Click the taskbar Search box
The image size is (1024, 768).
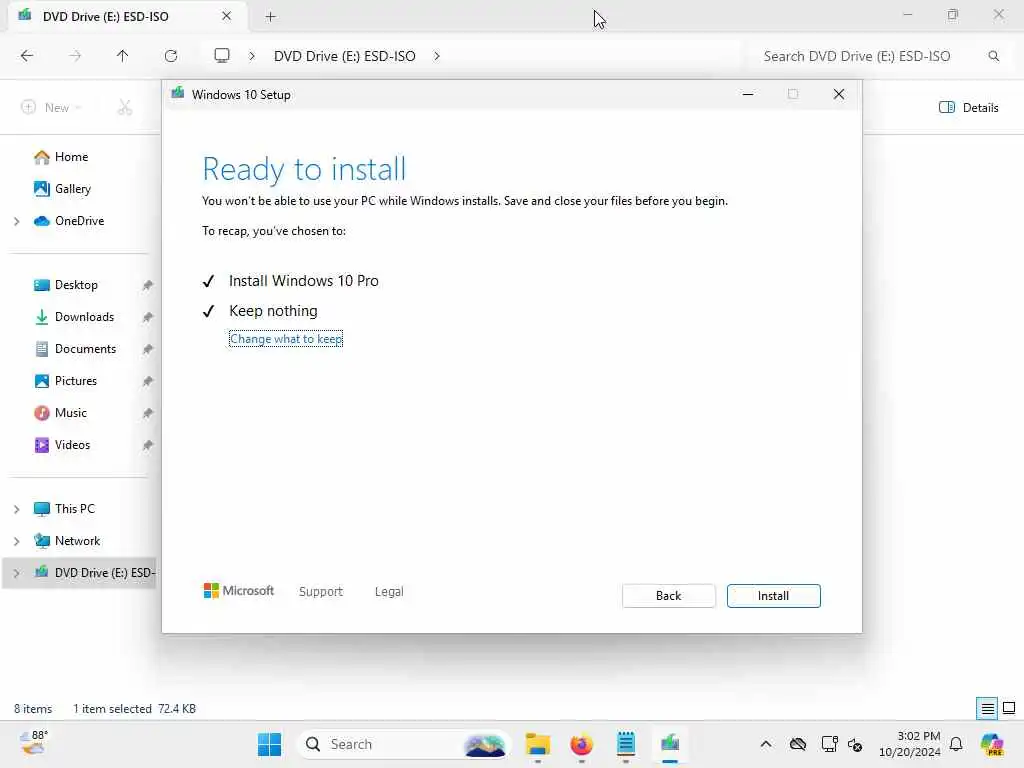(404, 744)
